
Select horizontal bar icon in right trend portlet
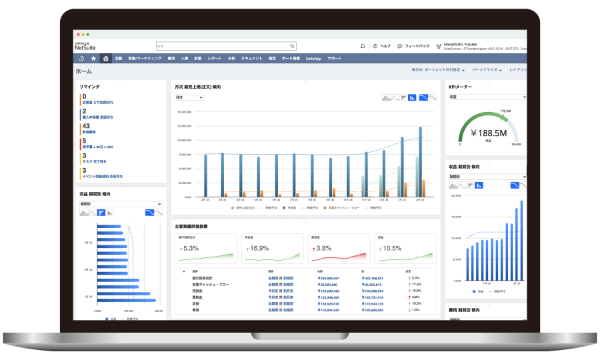pyautogui.click(x=470, y=186)
